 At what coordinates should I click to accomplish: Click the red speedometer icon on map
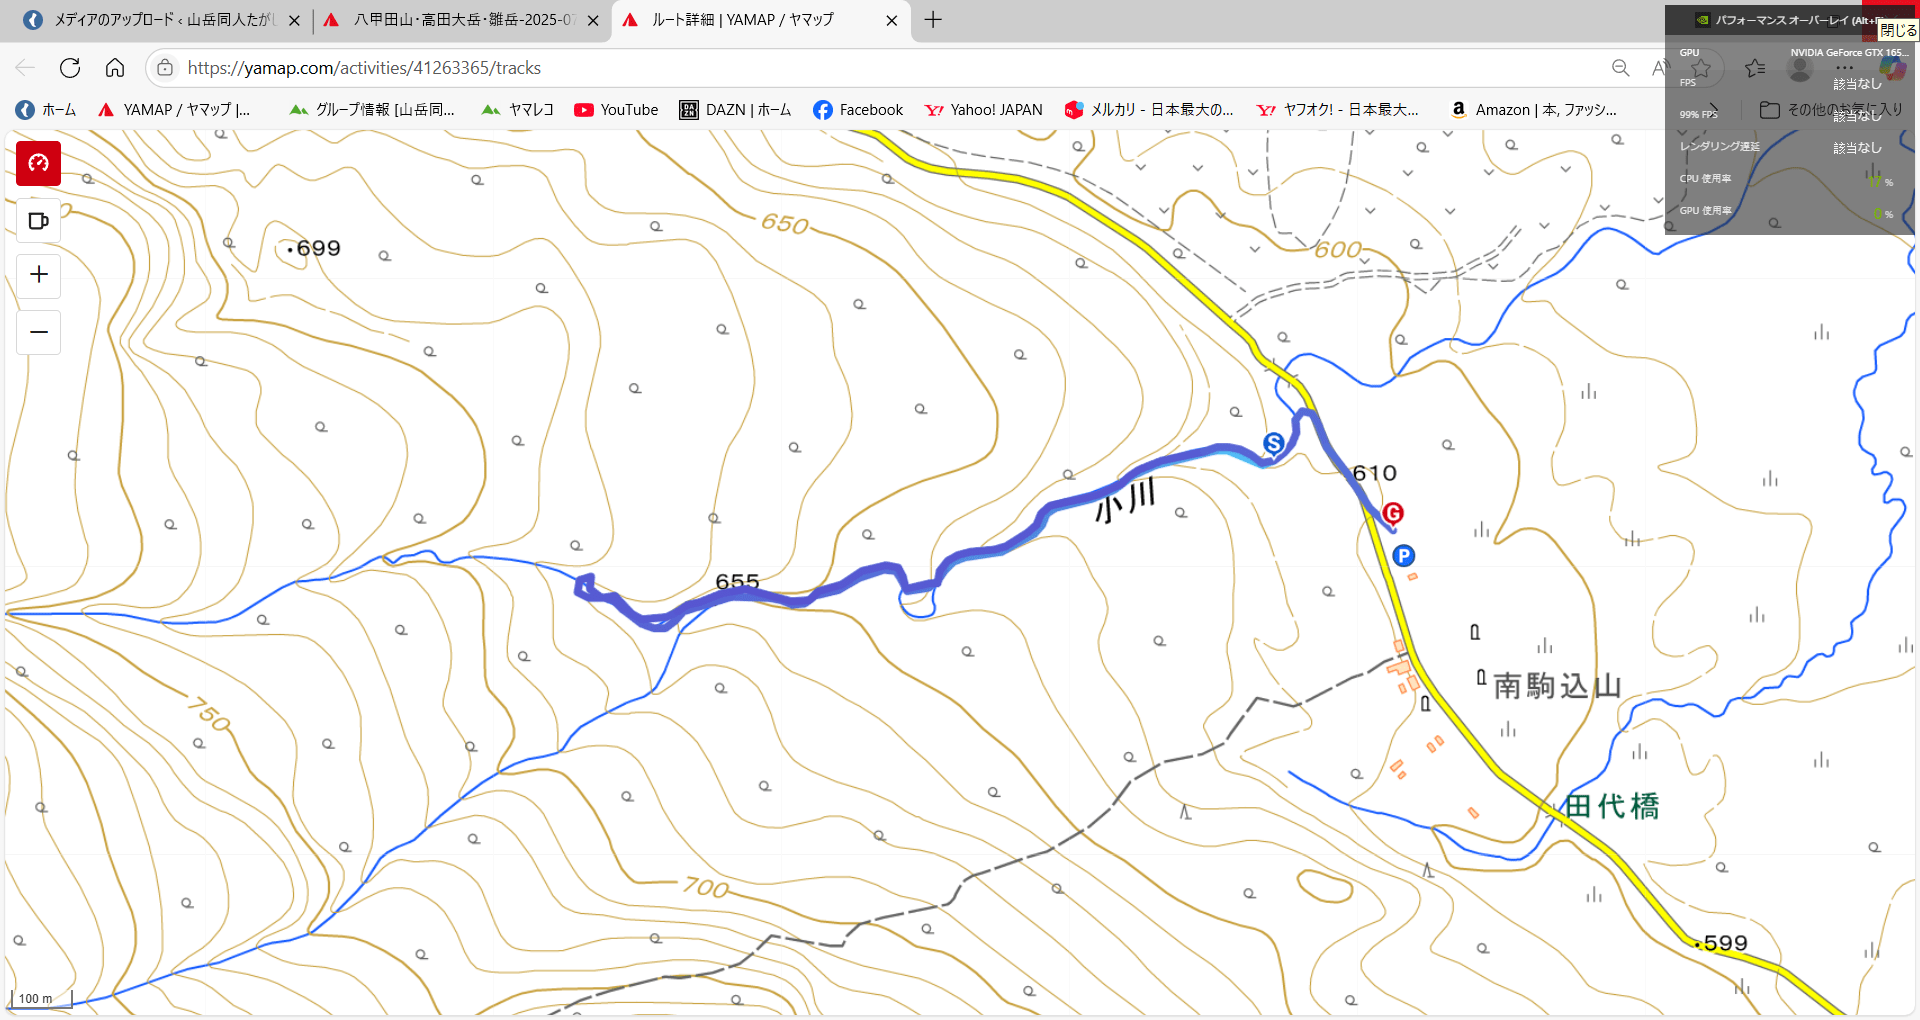point(39,163)
